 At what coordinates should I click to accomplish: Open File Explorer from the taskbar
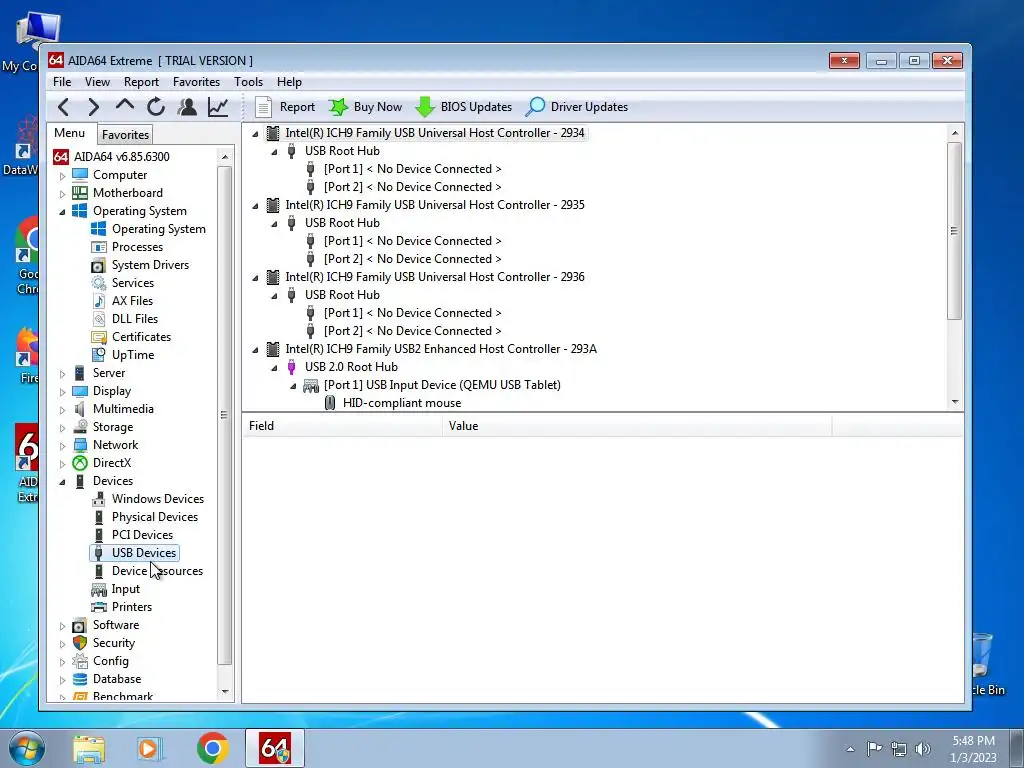point(88,748)
